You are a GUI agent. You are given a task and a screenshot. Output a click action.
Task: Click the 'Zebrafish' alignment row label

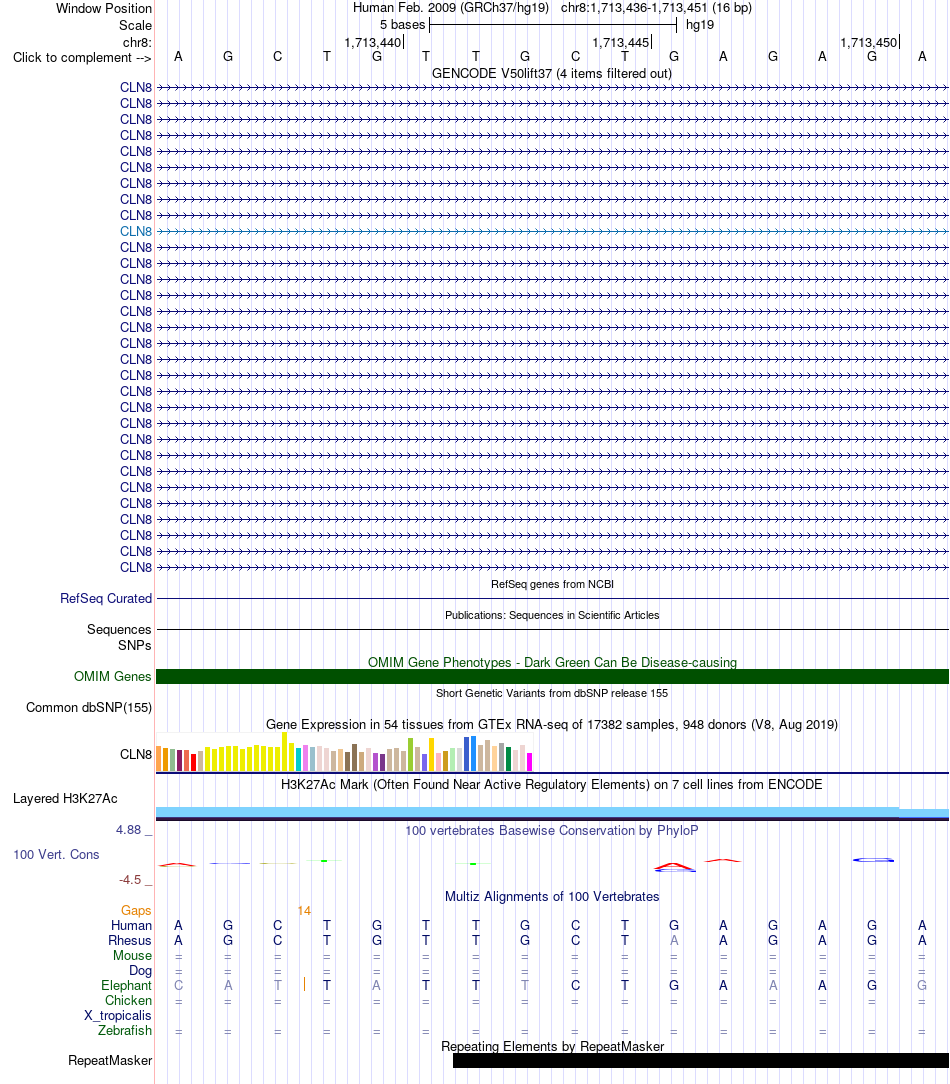pyautogui.click(x=124, y=1031)
